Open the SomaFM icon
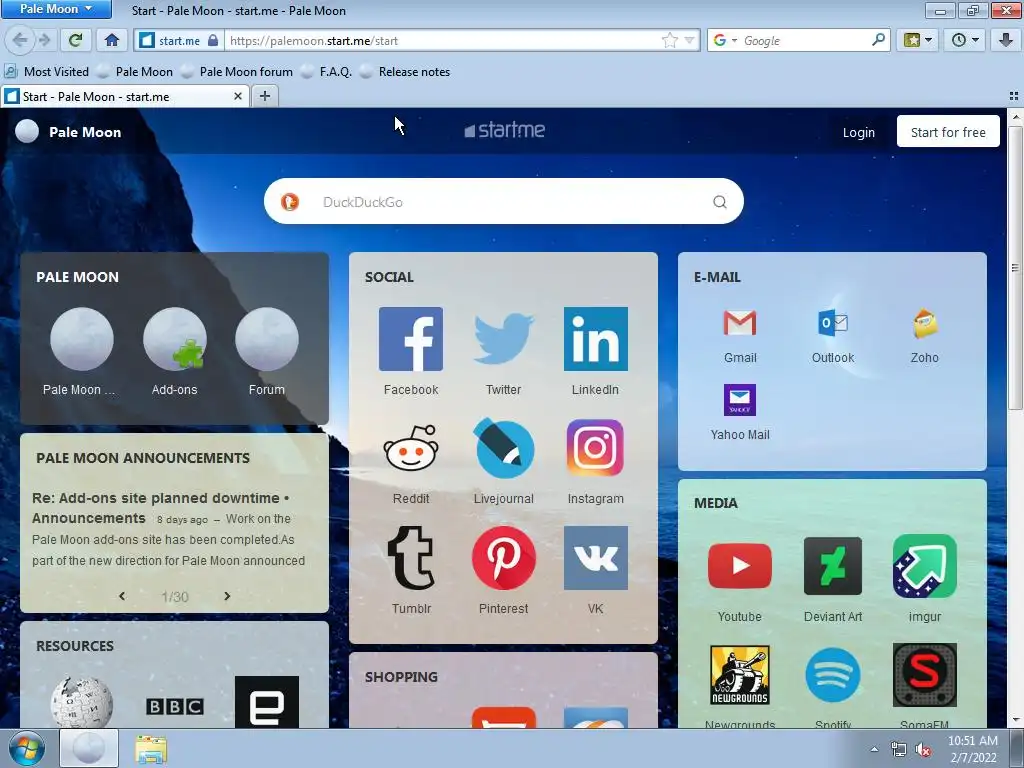 point(925,675)
